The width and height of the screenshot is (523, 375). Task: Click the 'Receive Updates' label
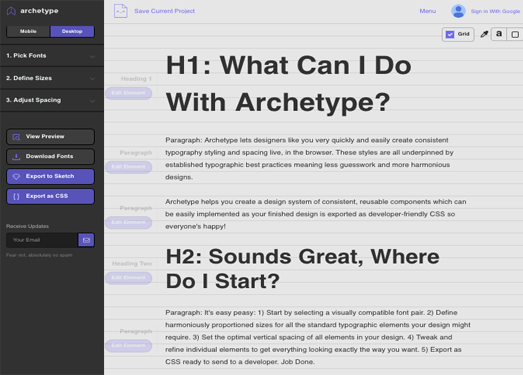coord(27,226)
